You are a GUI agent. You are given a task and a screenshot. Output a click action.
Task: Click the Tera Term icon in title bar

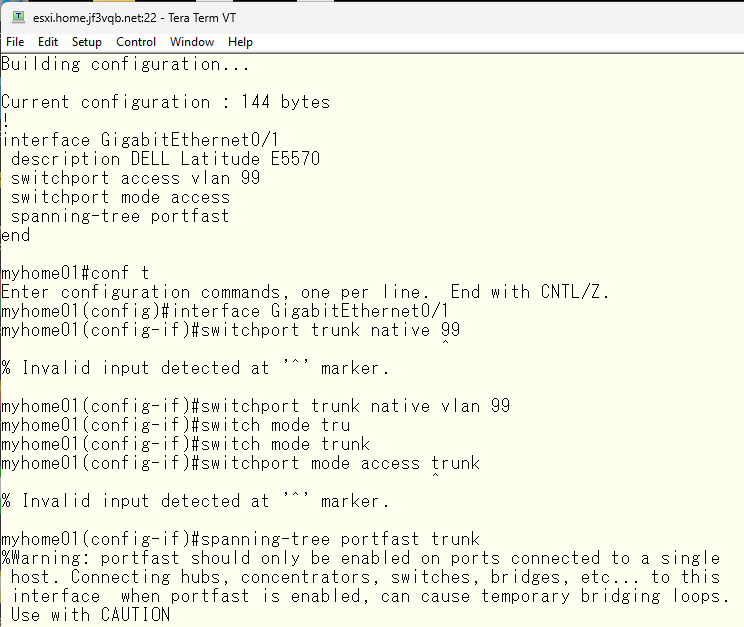(19, 17)
